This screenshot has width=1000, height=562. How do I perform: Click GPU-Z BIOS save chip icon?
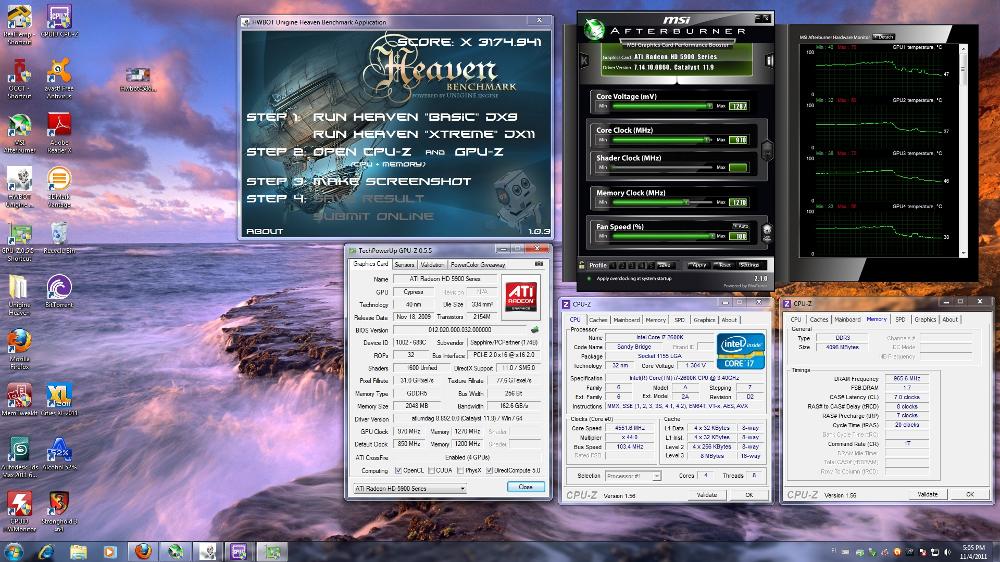coord(534,330)
